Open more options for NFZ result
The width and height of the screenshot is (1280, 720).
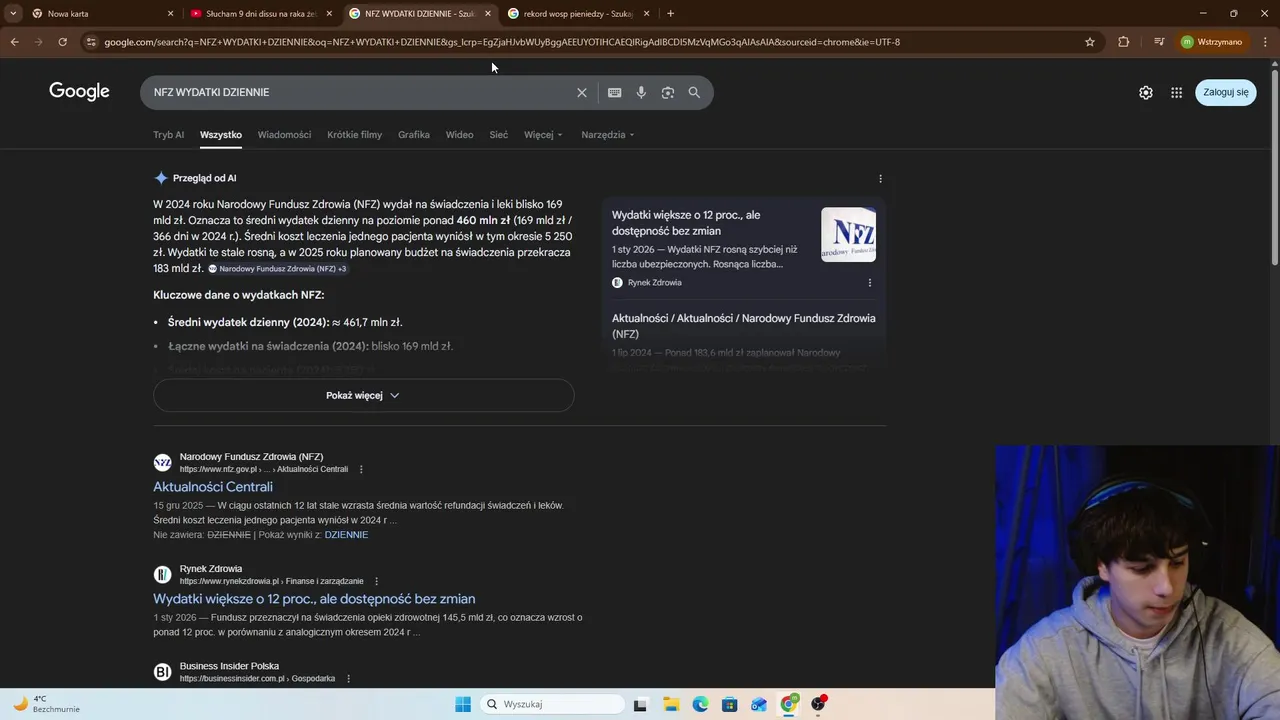coord(361,469)
